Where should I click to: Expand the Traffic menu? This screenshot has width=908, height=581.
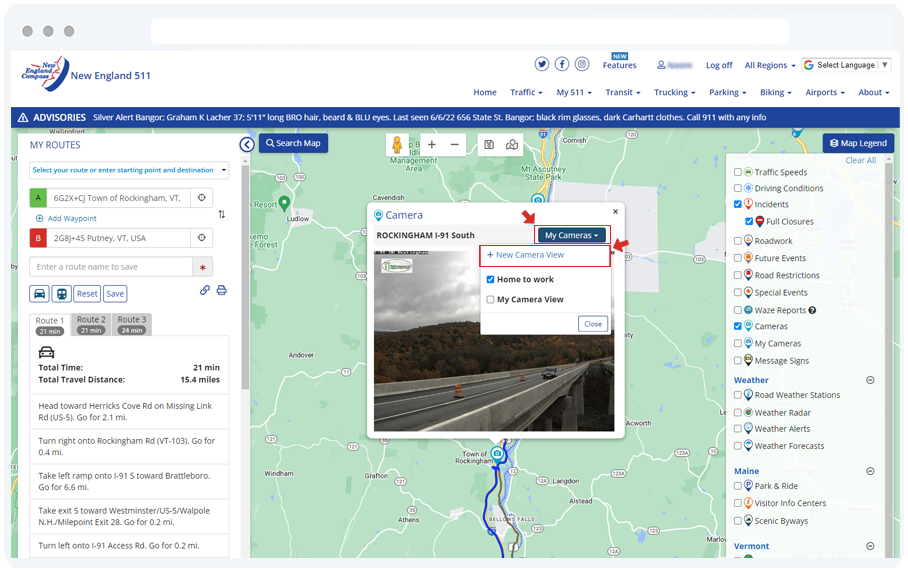pyautogui.click(x=526, y=92)
